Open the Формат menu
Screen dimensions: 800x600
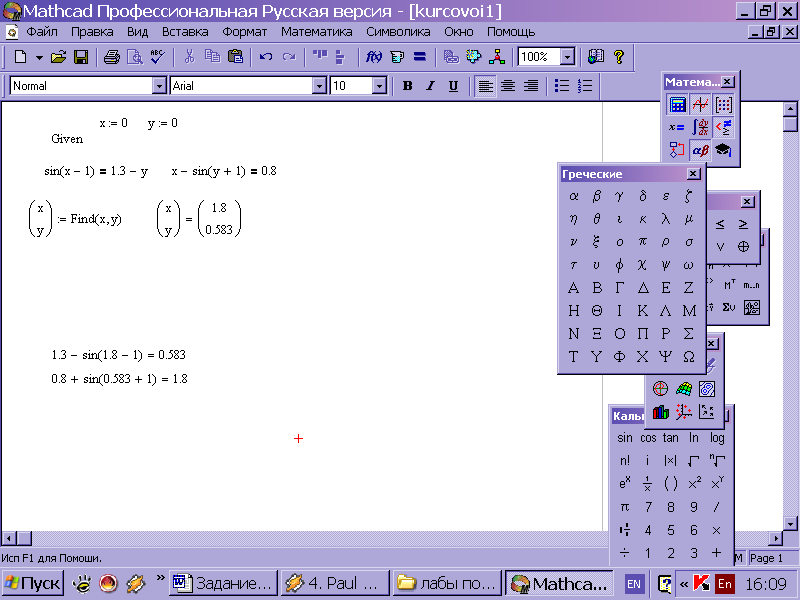(244, 32)
